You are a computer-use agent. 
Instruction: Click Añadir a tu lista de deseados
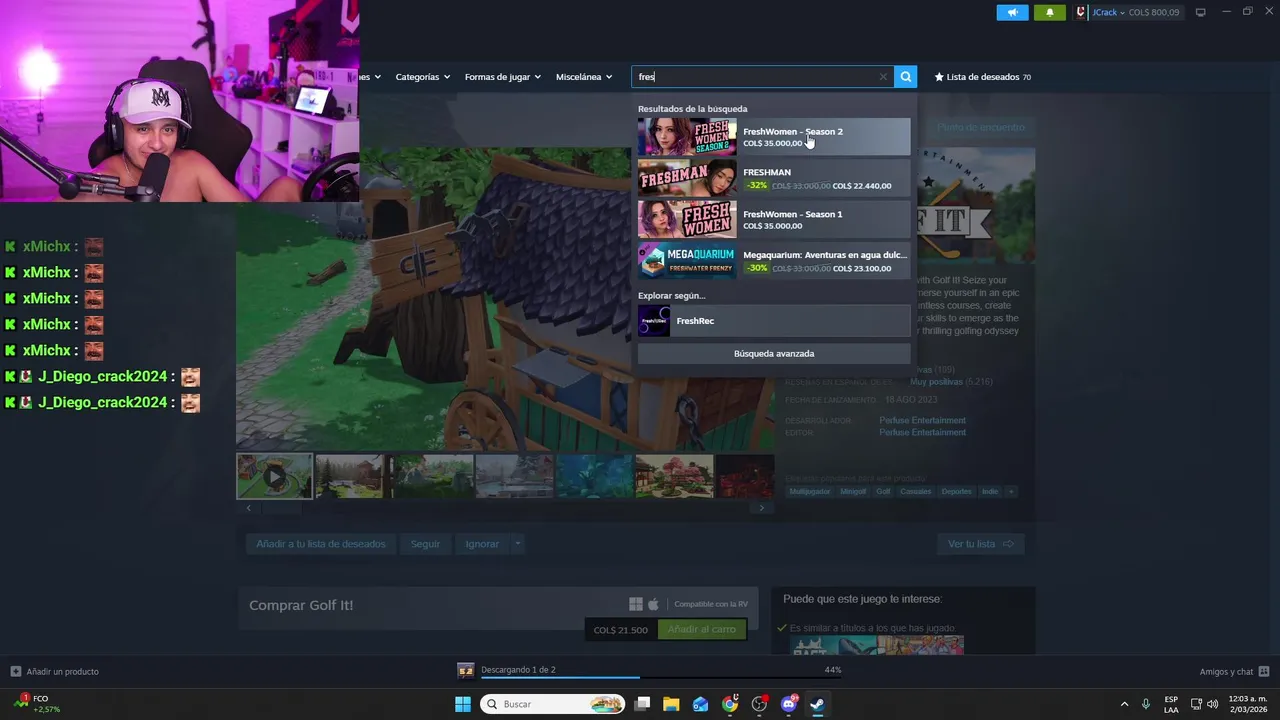click(320, 544)
